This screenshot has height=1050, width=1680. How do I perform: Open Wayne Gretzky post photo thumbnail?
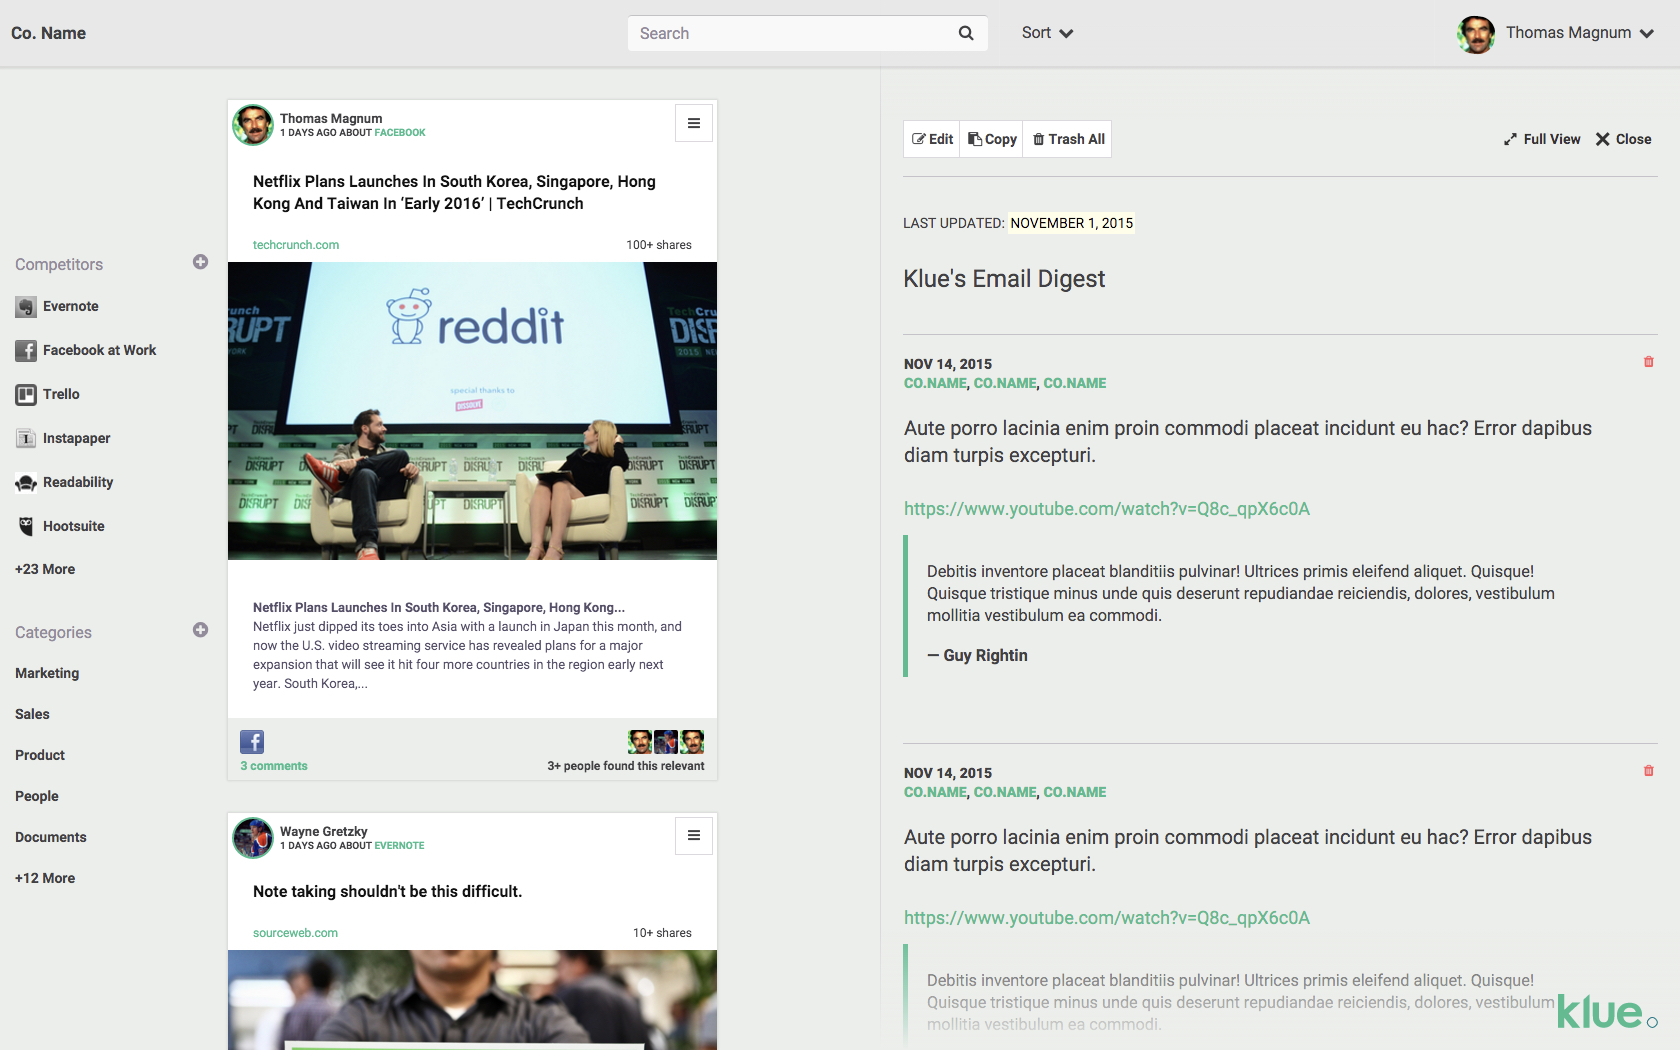point(472,1000)
